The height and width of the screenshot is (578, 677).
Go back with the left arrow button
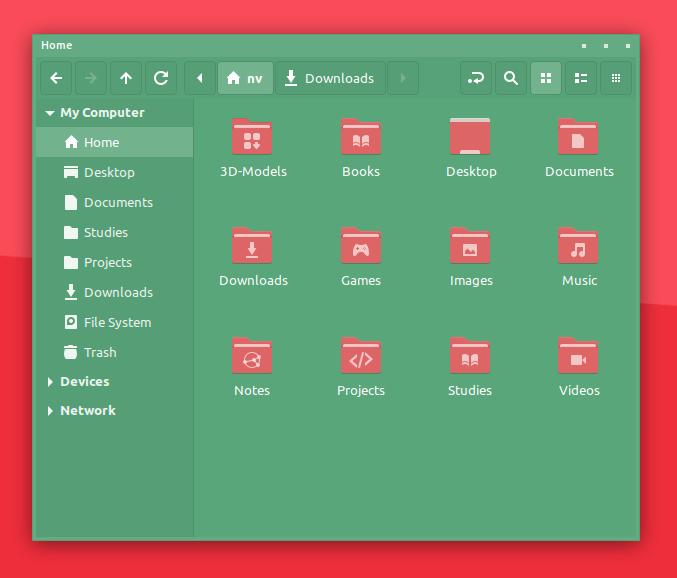coord(56,78)
